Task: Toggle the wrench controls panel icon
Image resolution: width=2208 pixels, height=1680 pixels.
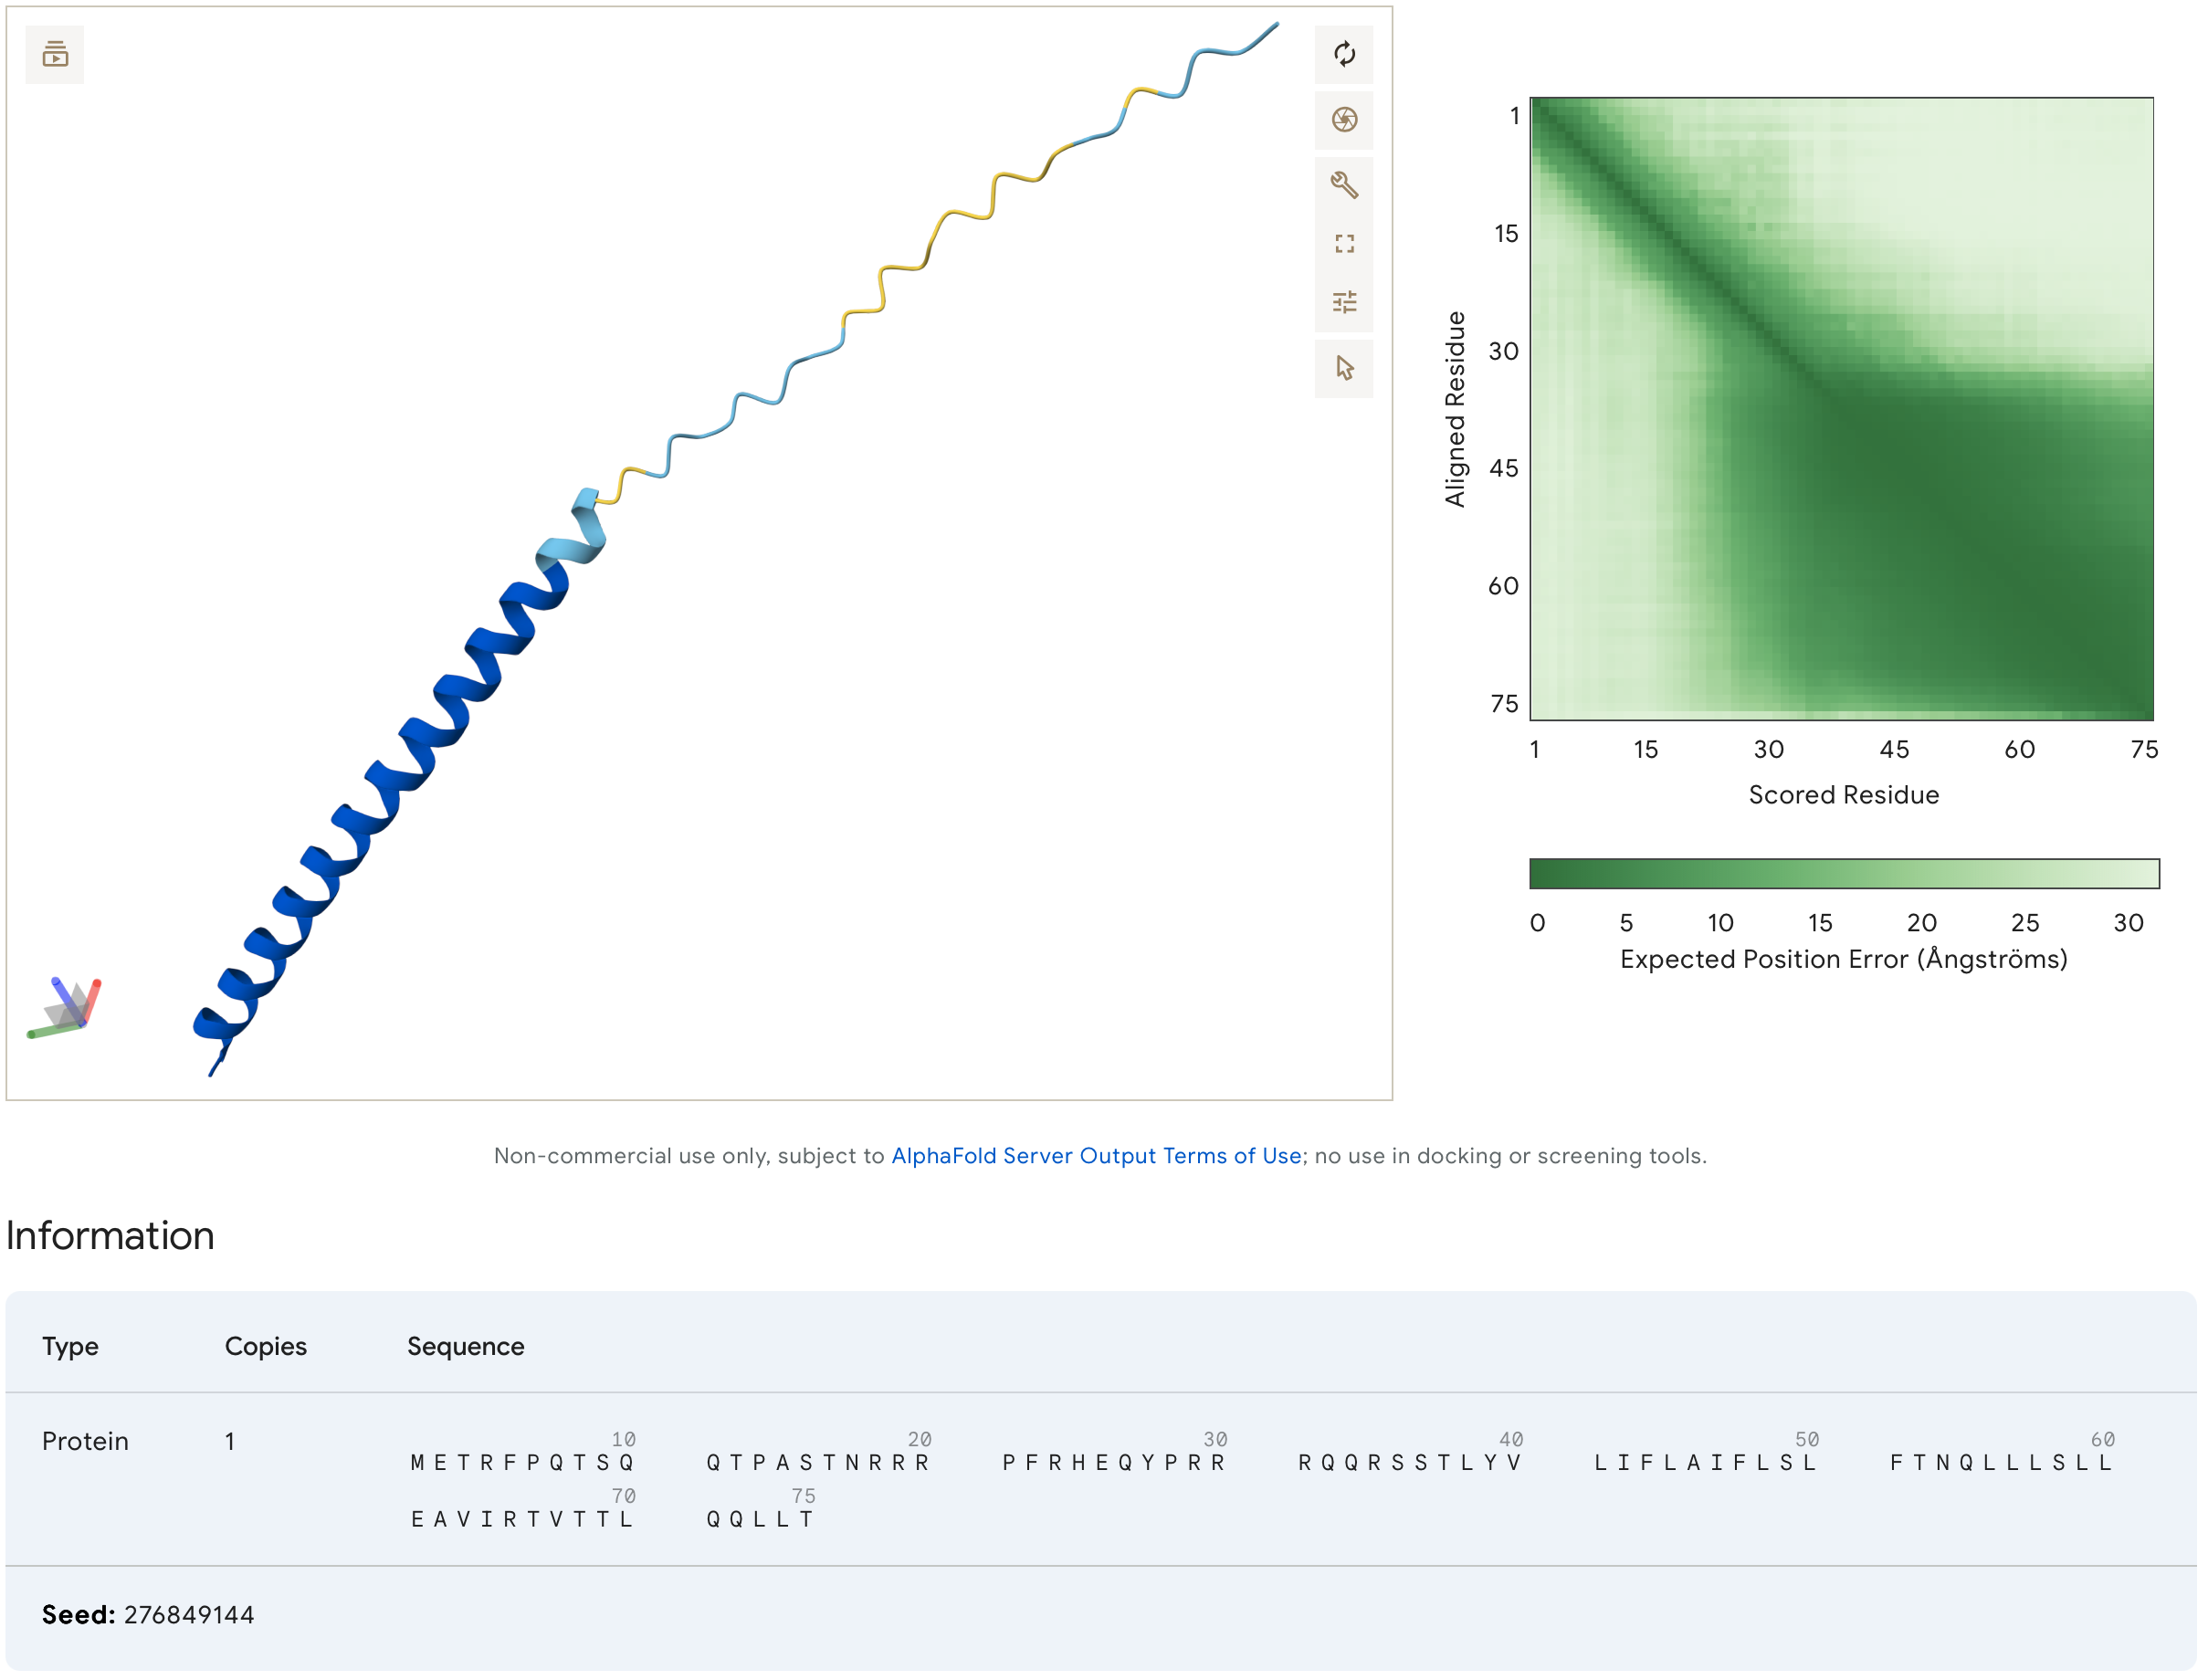Action: [1344, 185]
